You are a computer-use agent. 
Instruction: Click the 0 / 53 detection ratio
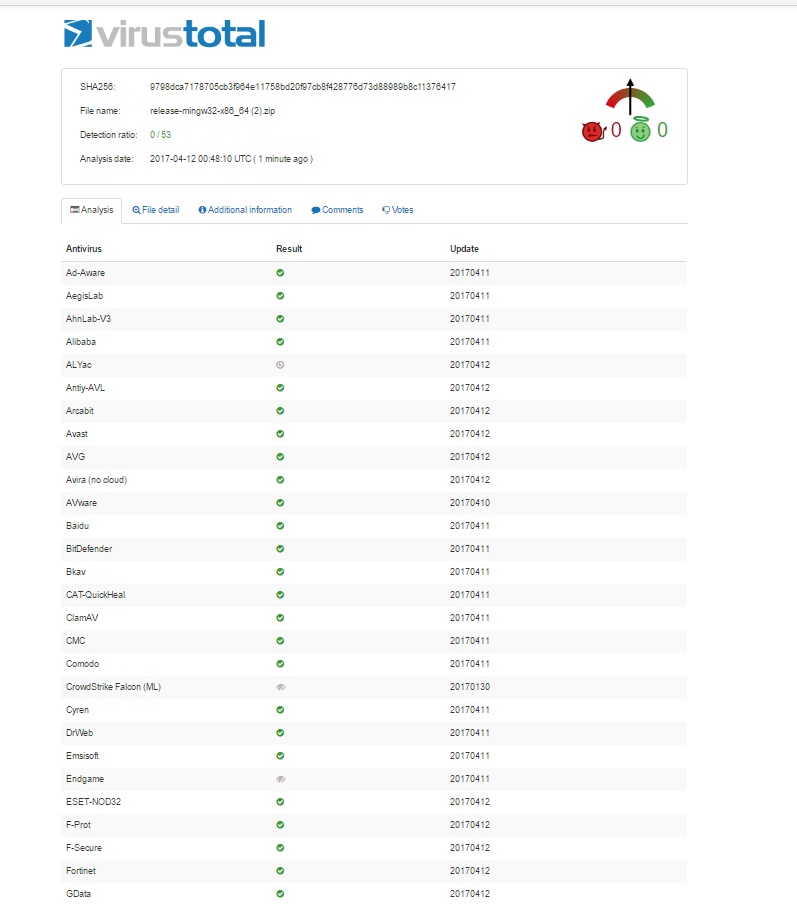[160, 134]
